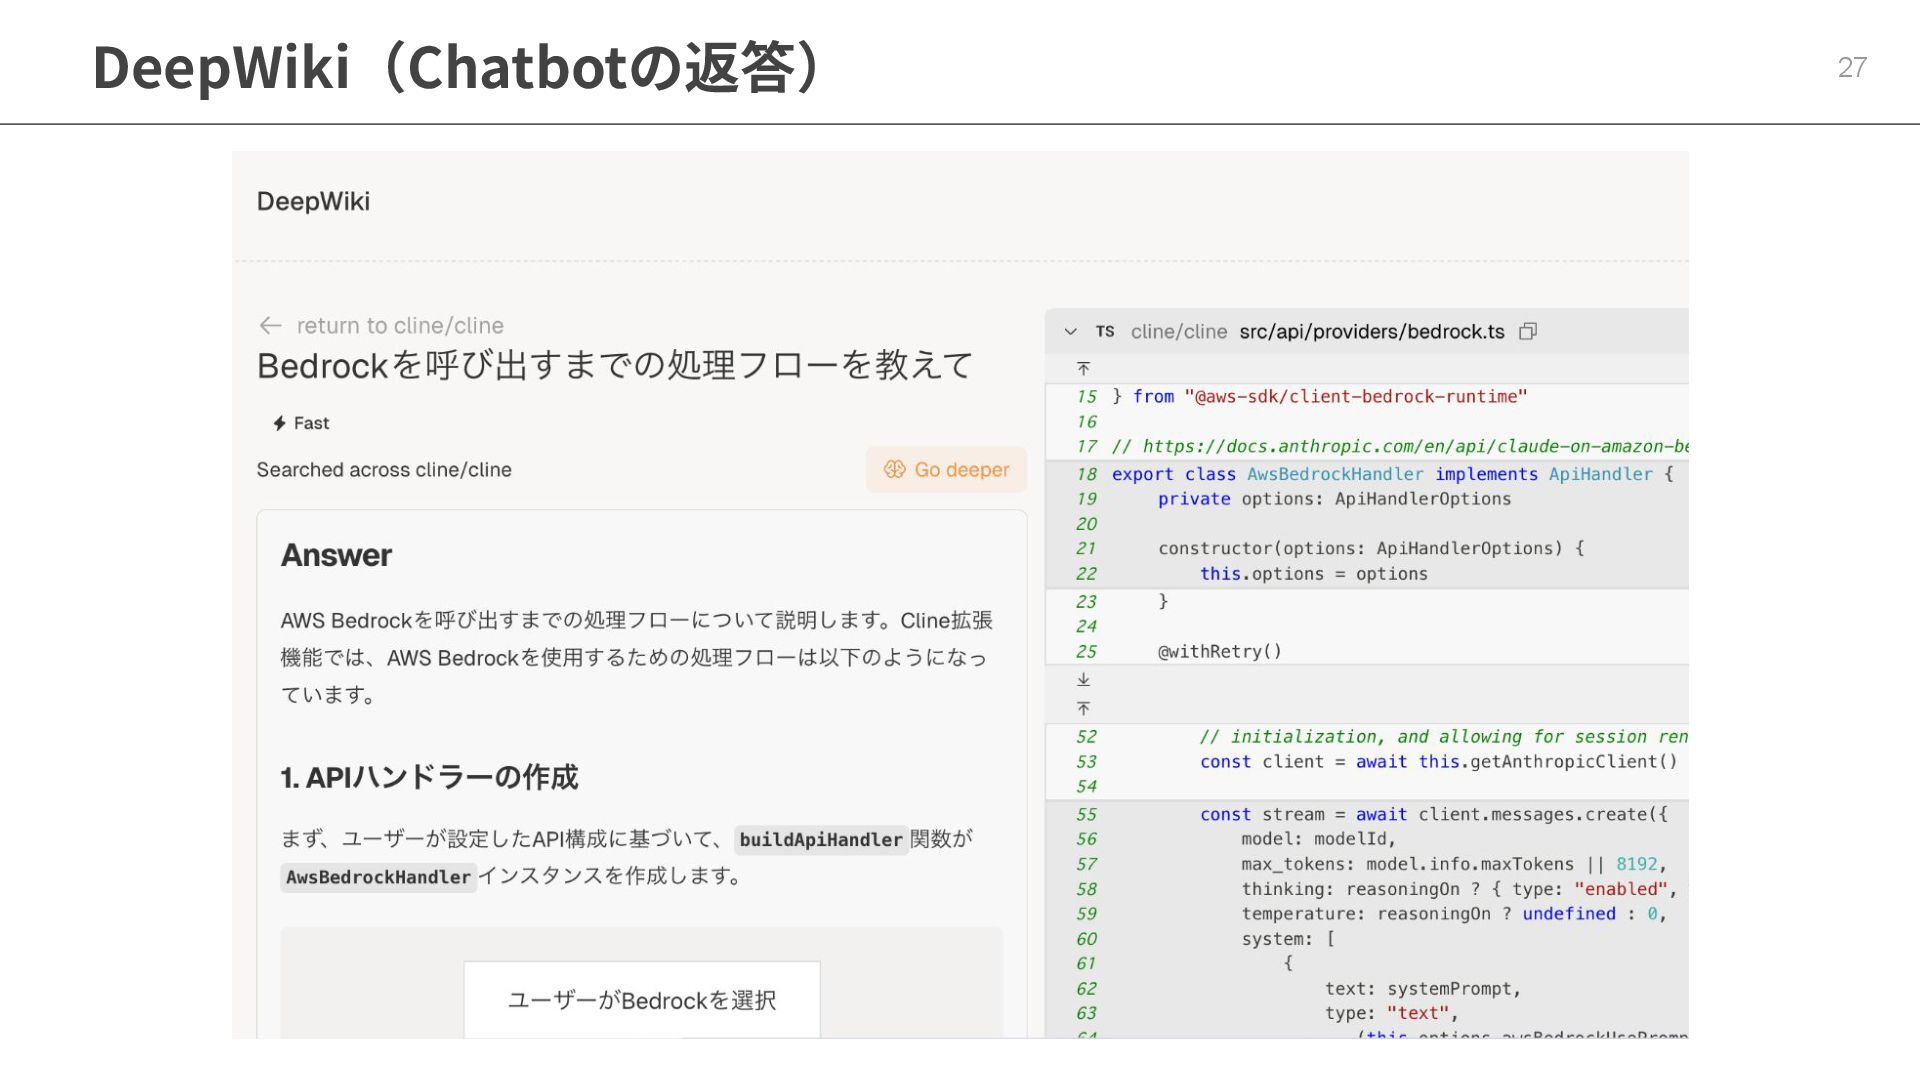Viewport: 1920px width, 1080px height.
Task: Click the TS file type badge
Action: 1104,332
